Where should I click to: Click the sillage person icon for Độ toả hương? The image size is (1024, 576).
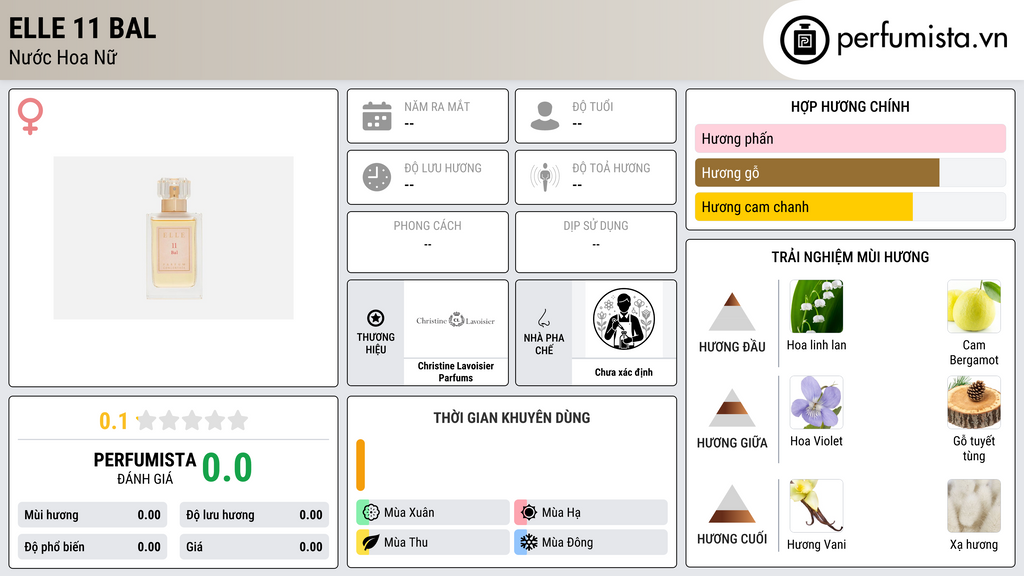(545, 177)
